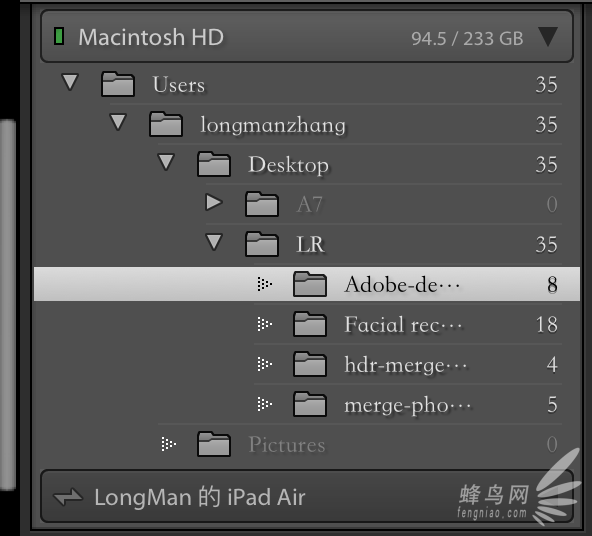Open the LongMan iPad Air device header
The image size is (592, 536).
tap(307, 496)
